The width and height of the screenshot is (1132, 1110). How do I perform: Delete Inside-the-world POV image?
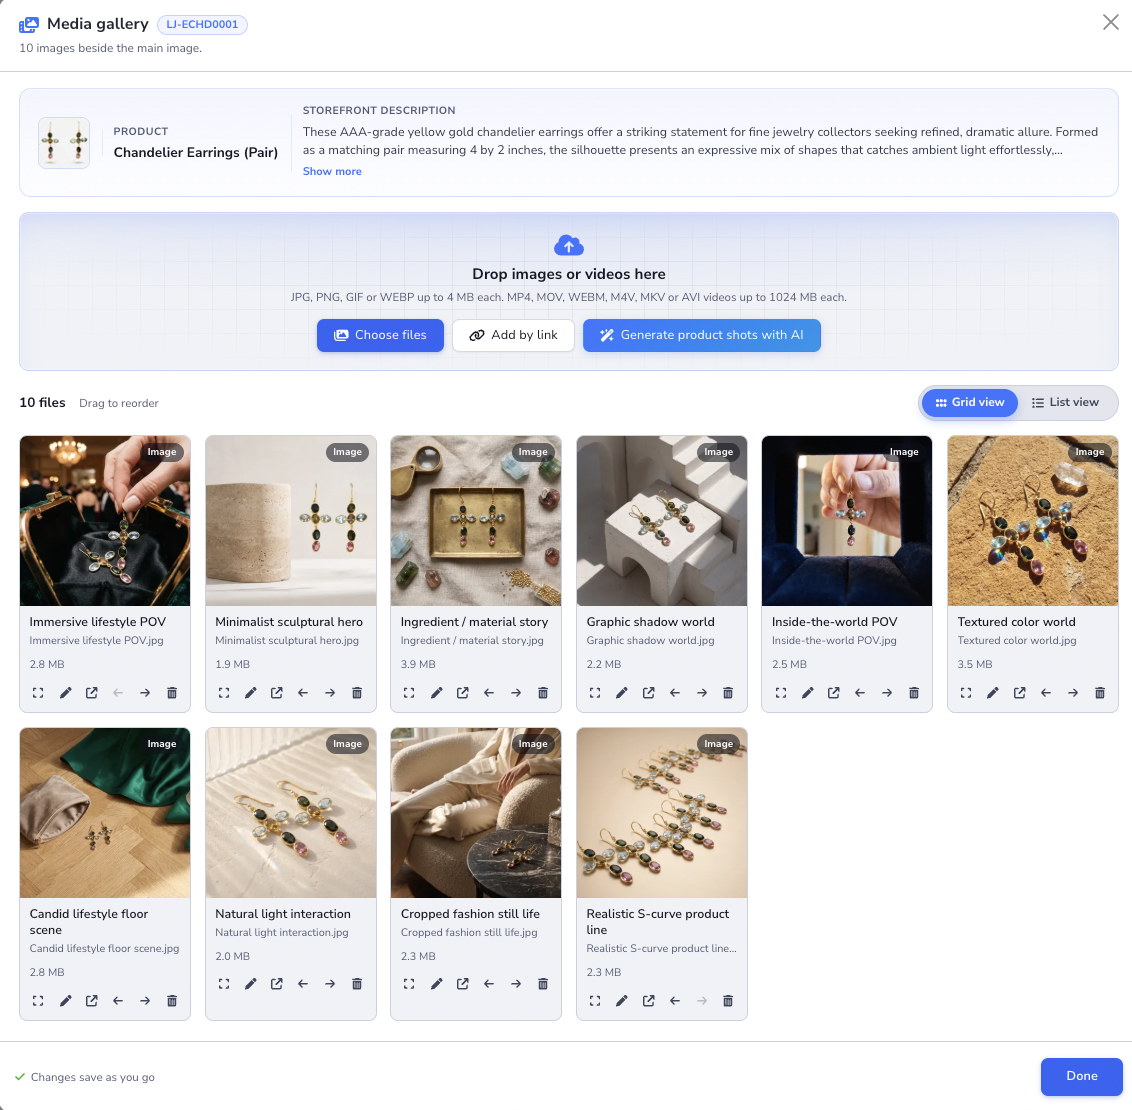(x=914, y=693)
